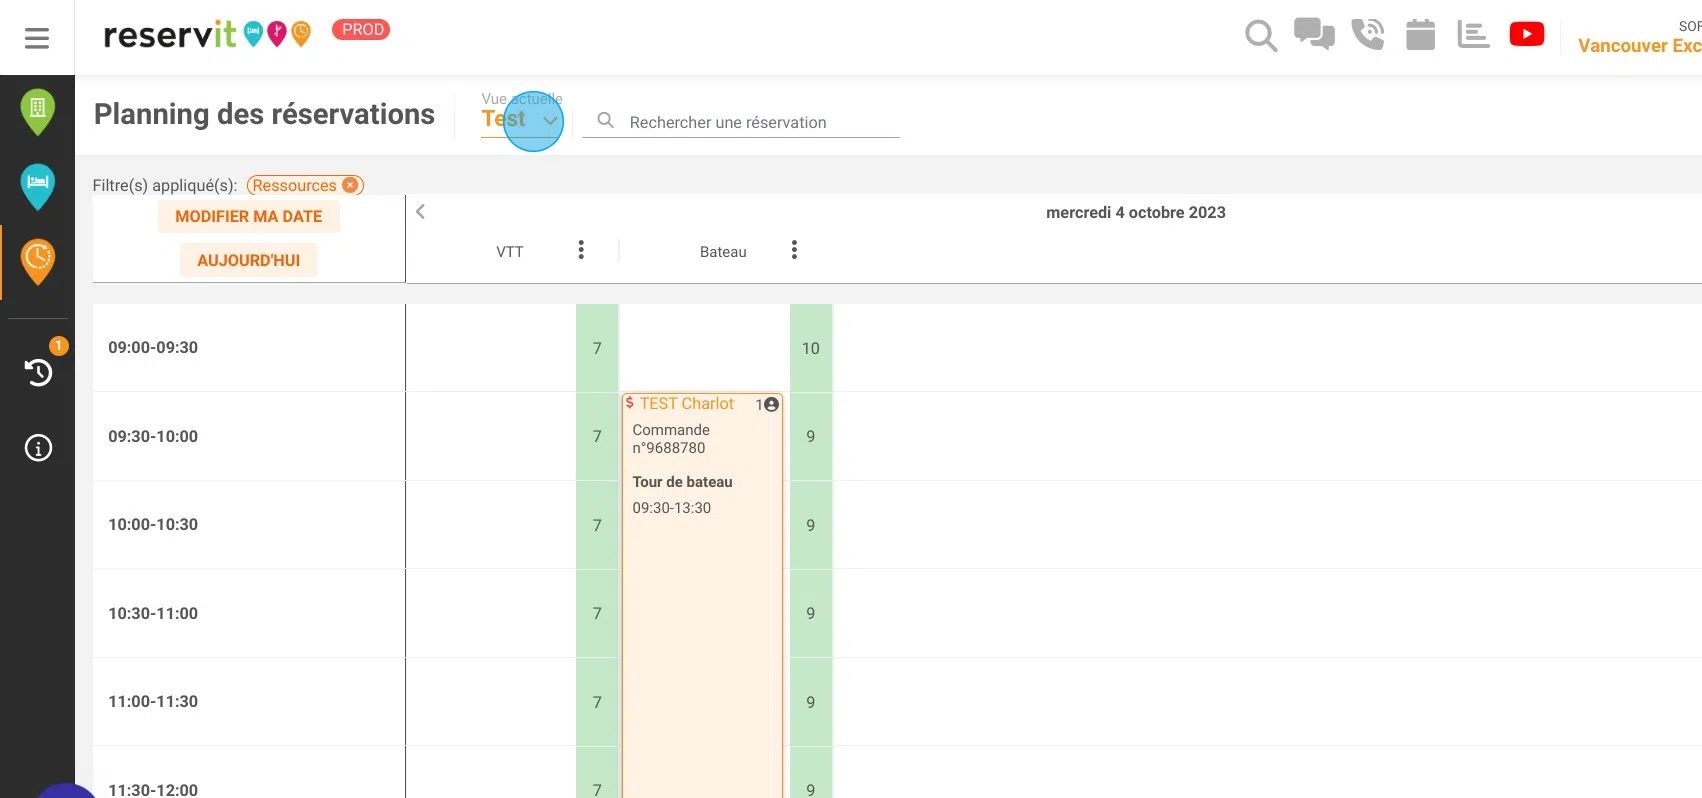Click the dollar icon on TEST Charlot booking
This screenshot has width=1702, height=798.
[629, 403]
